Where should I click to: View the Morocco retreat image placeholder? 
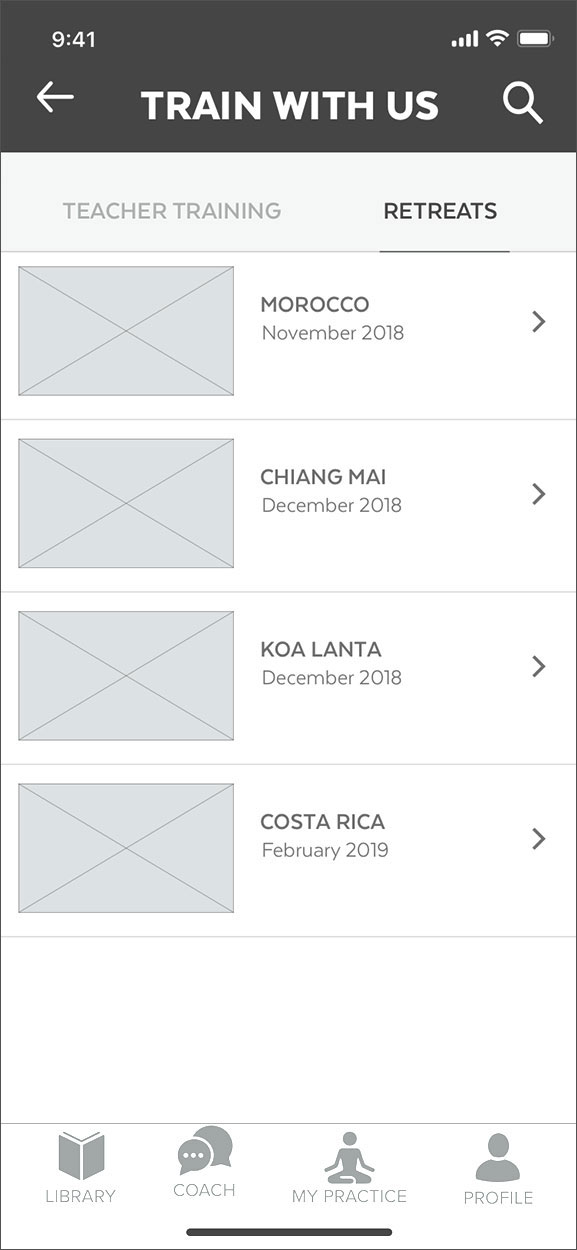pyautogui.click(x=126, y=331)
